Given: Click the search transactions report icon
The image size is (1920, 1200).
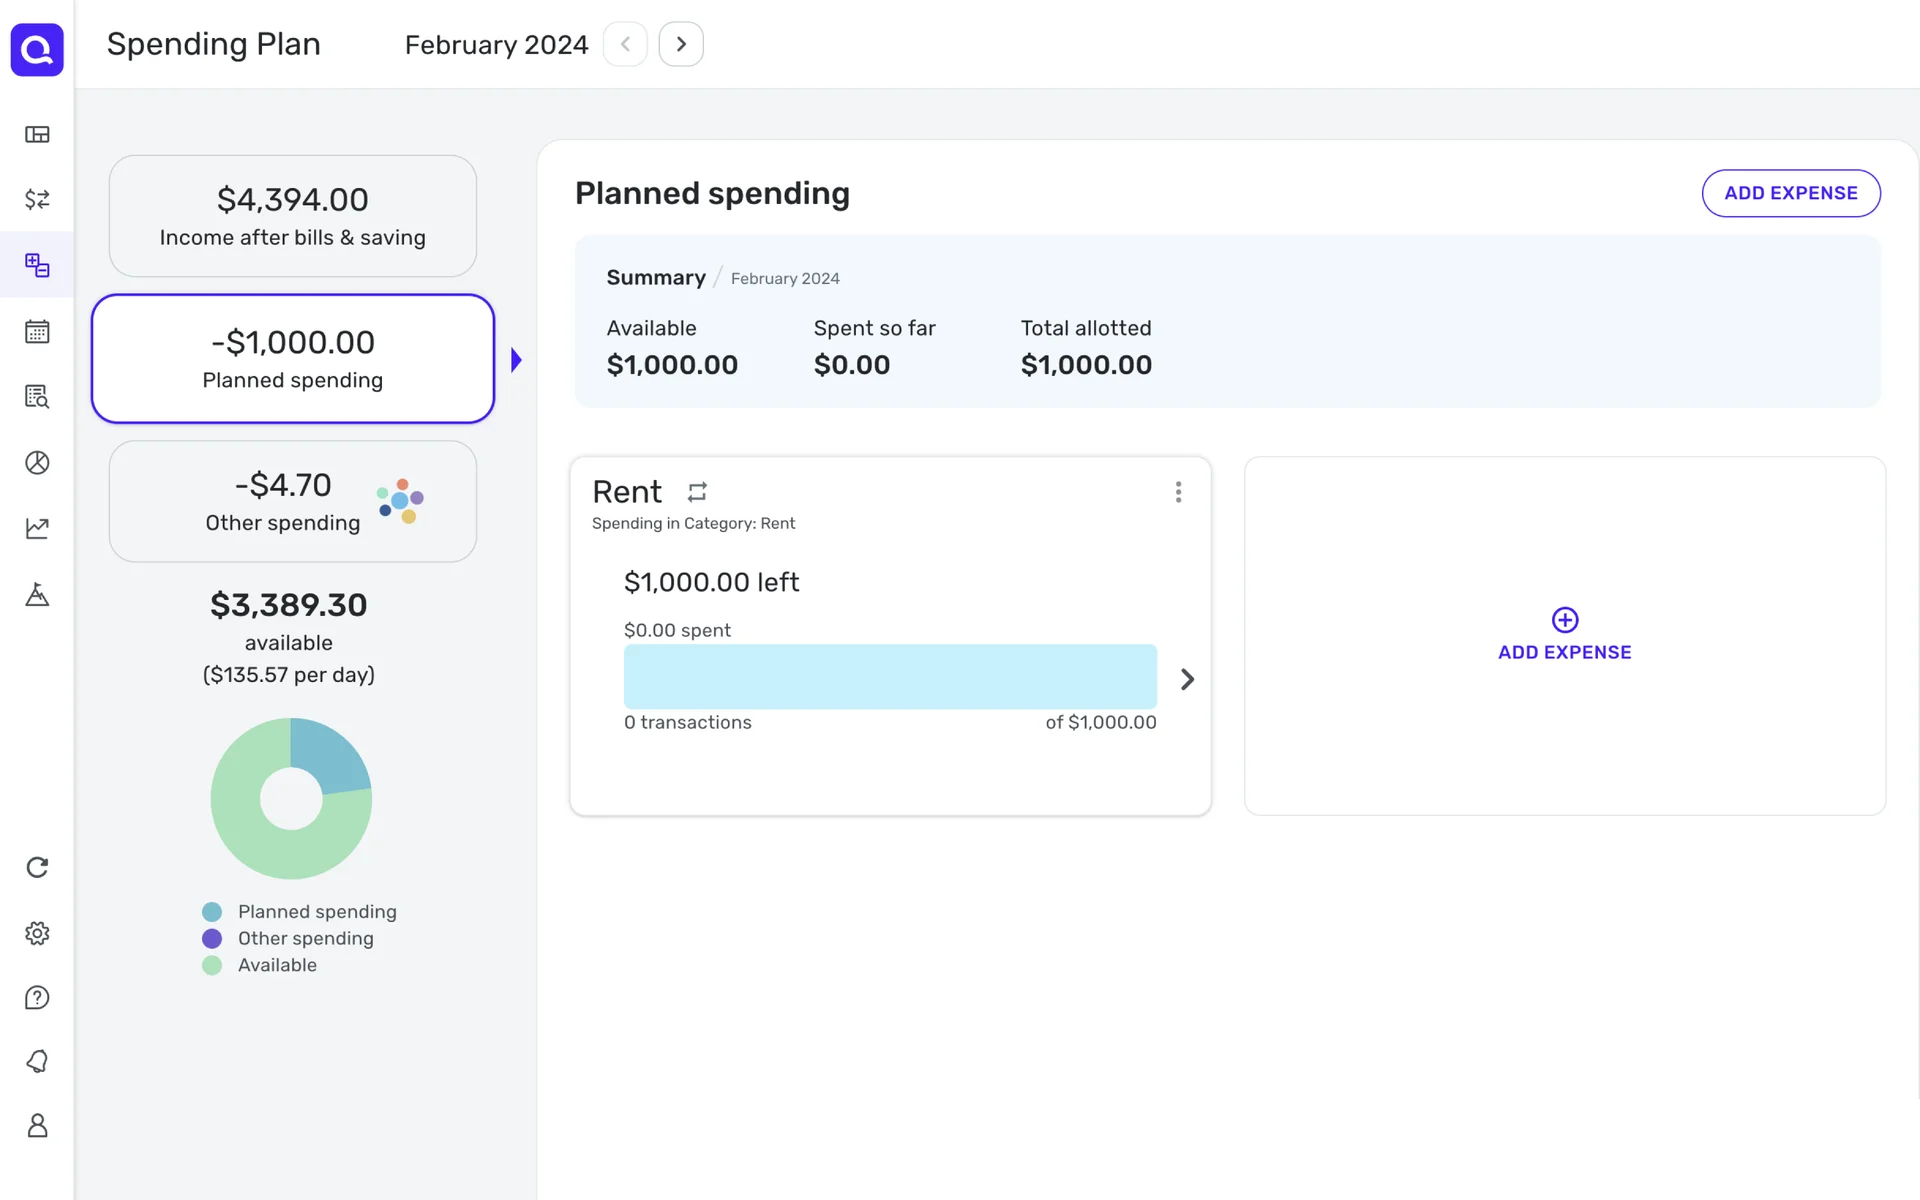Looking at the screenshot, I should tap(37, 397).
